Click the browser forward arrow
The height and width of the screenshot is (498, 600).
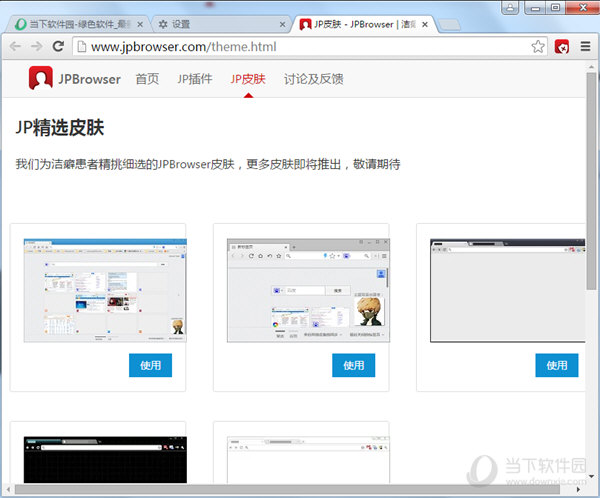(37, 46)
